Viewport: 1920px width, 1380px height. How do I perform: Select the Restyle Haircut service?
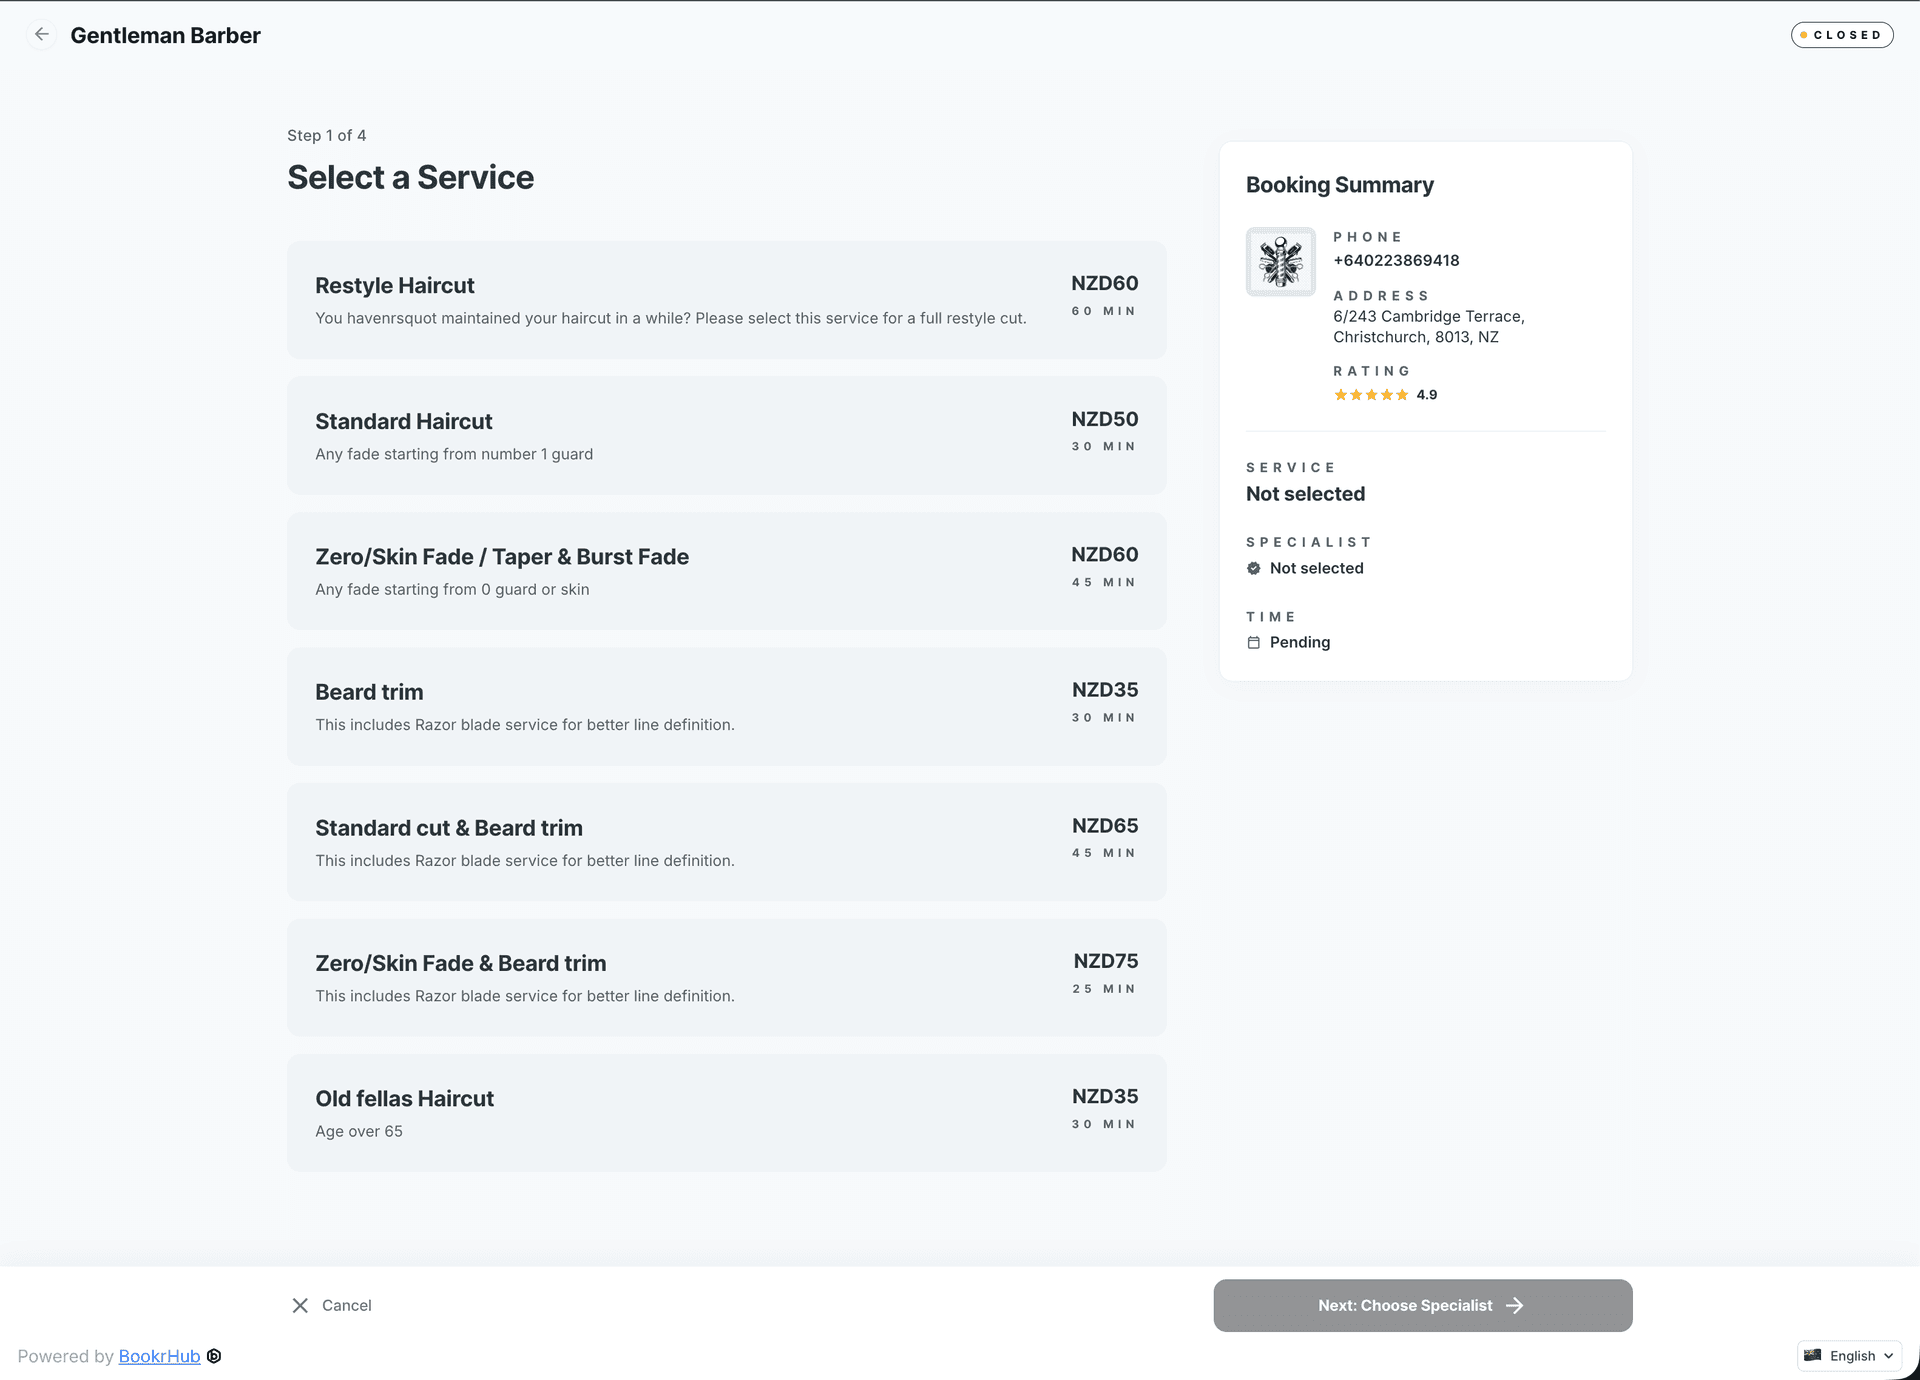(726, 299)
